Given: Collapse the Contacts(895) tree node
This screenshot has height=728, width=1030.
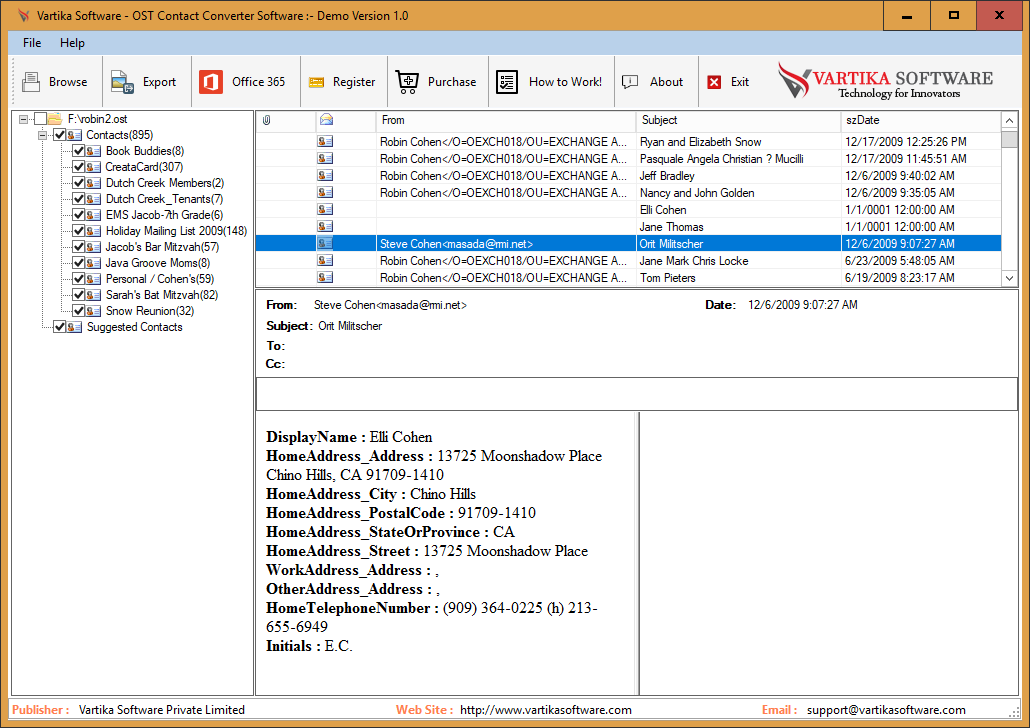Looking at the screenshot, I should tap(43, 135).
